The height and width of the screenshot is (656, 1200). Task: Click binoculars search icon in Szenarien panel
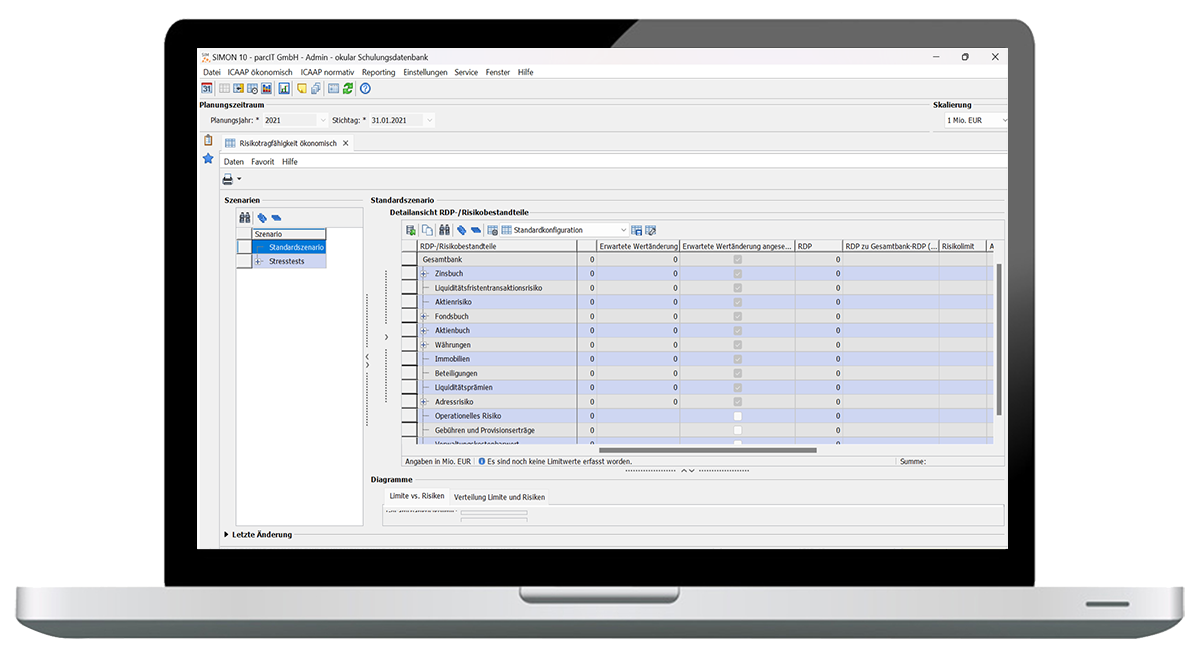244,217
